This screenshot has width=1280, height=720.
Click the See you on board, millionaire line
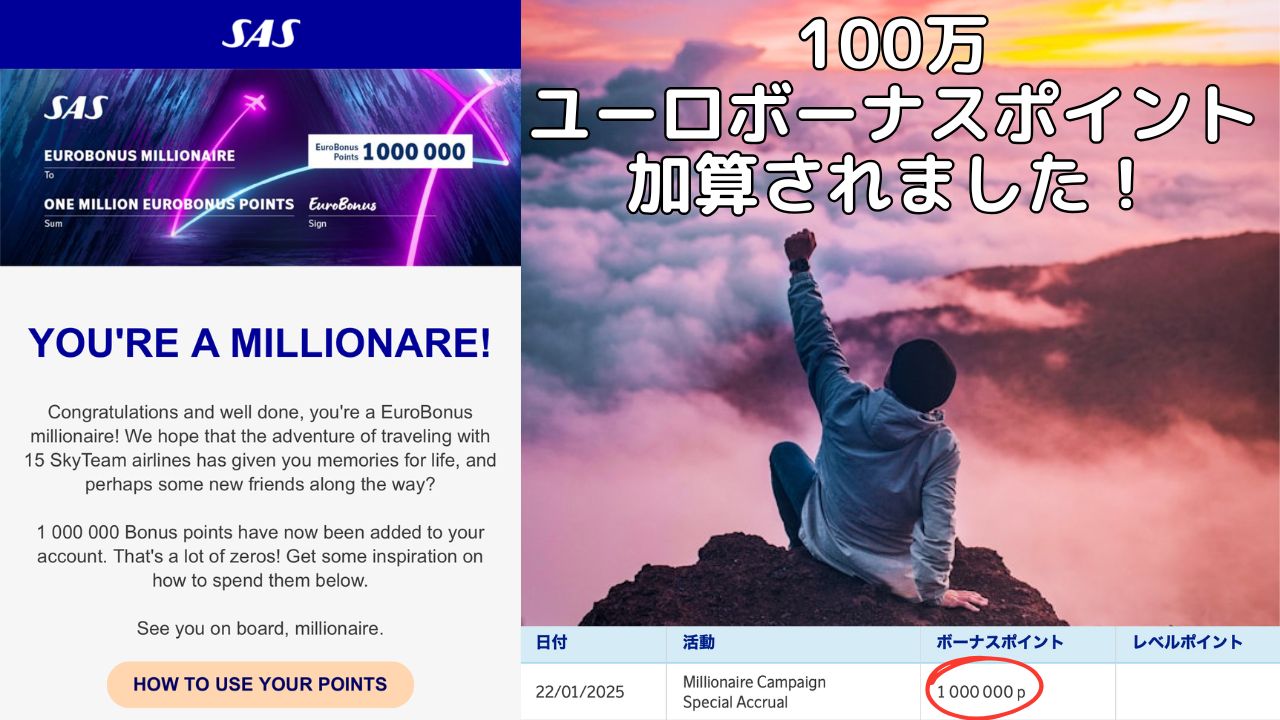coord(260,629)
